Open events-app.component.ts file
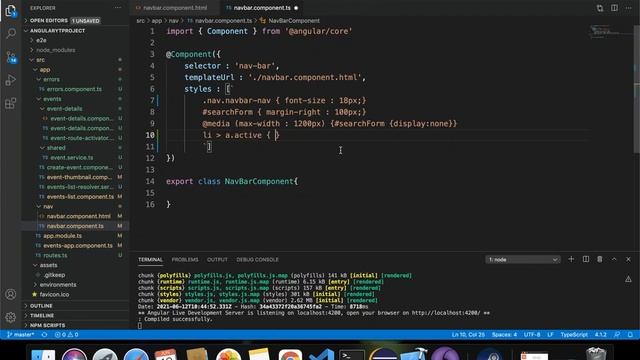Screen dimensions: 640x360 pos(78,246)
